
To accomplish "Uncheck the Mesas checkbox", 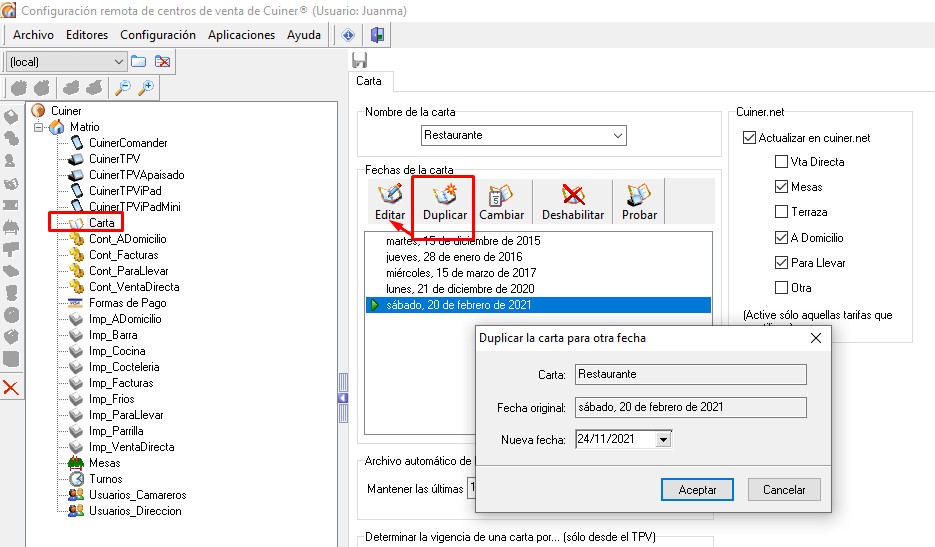I will (x=781, y=187).
